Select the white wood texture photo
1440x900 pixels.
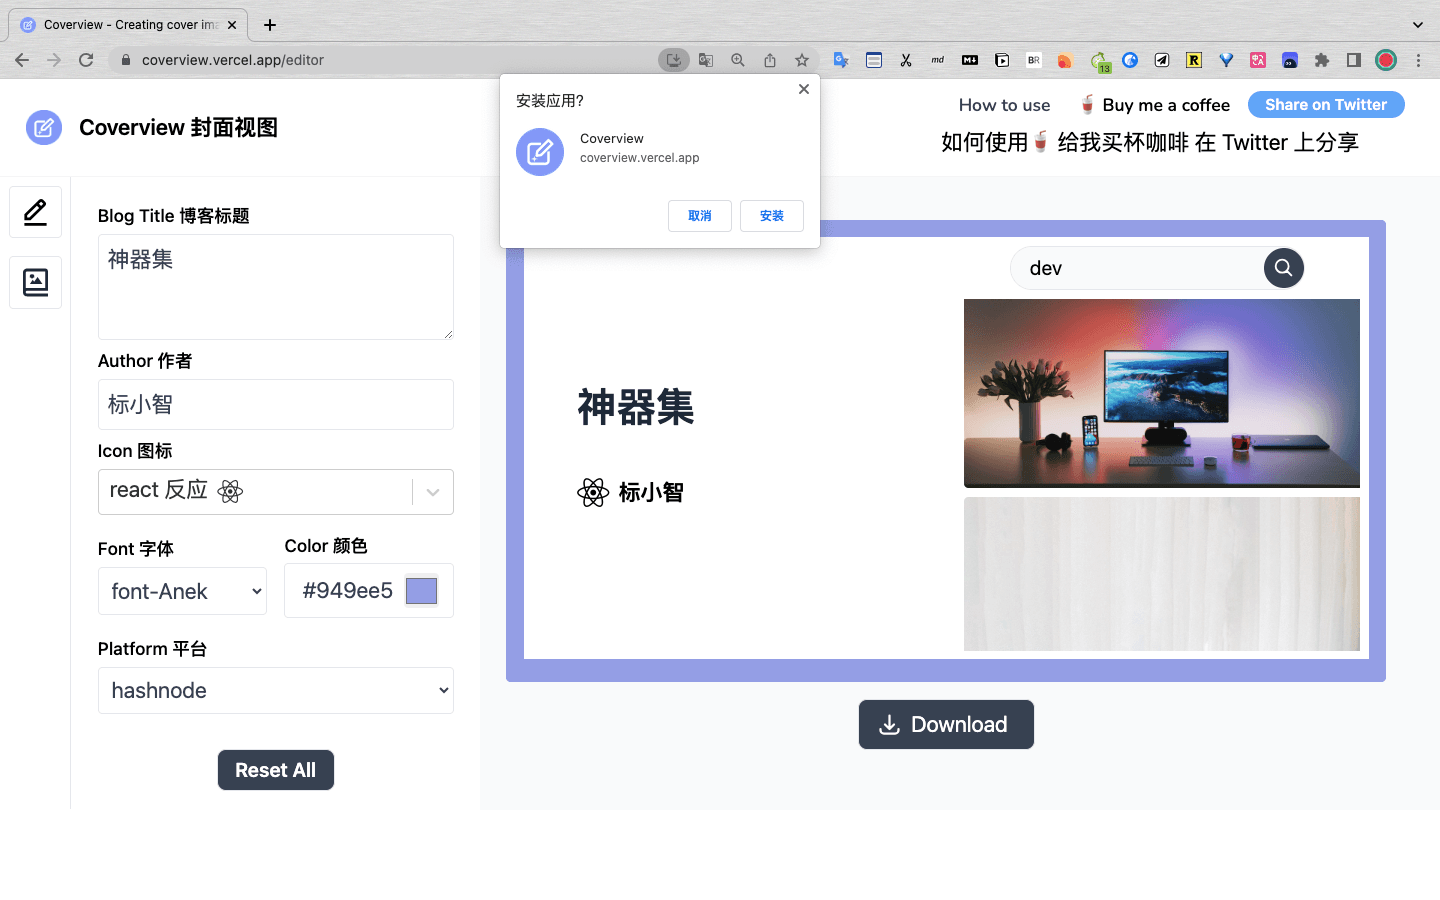1162,574
